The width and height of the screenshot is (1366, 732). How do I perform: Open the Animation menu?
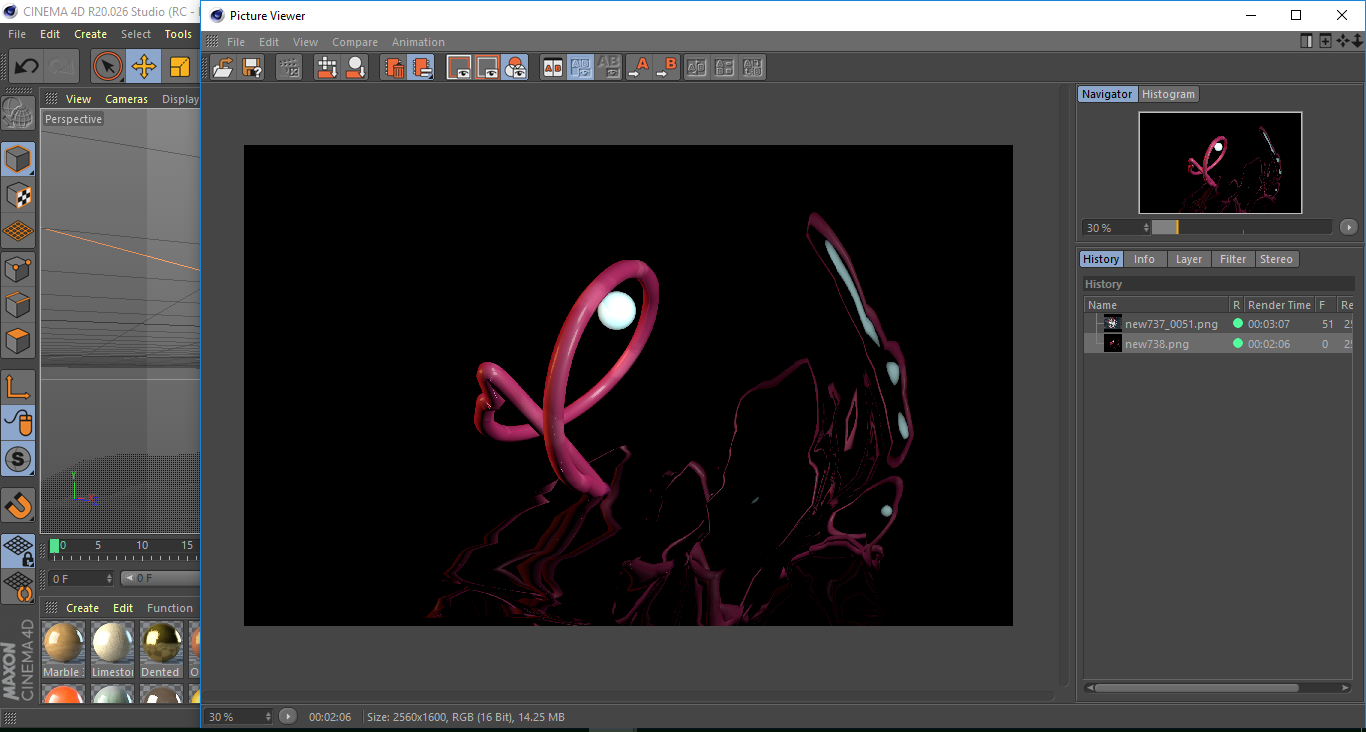[x=418, y=42]
